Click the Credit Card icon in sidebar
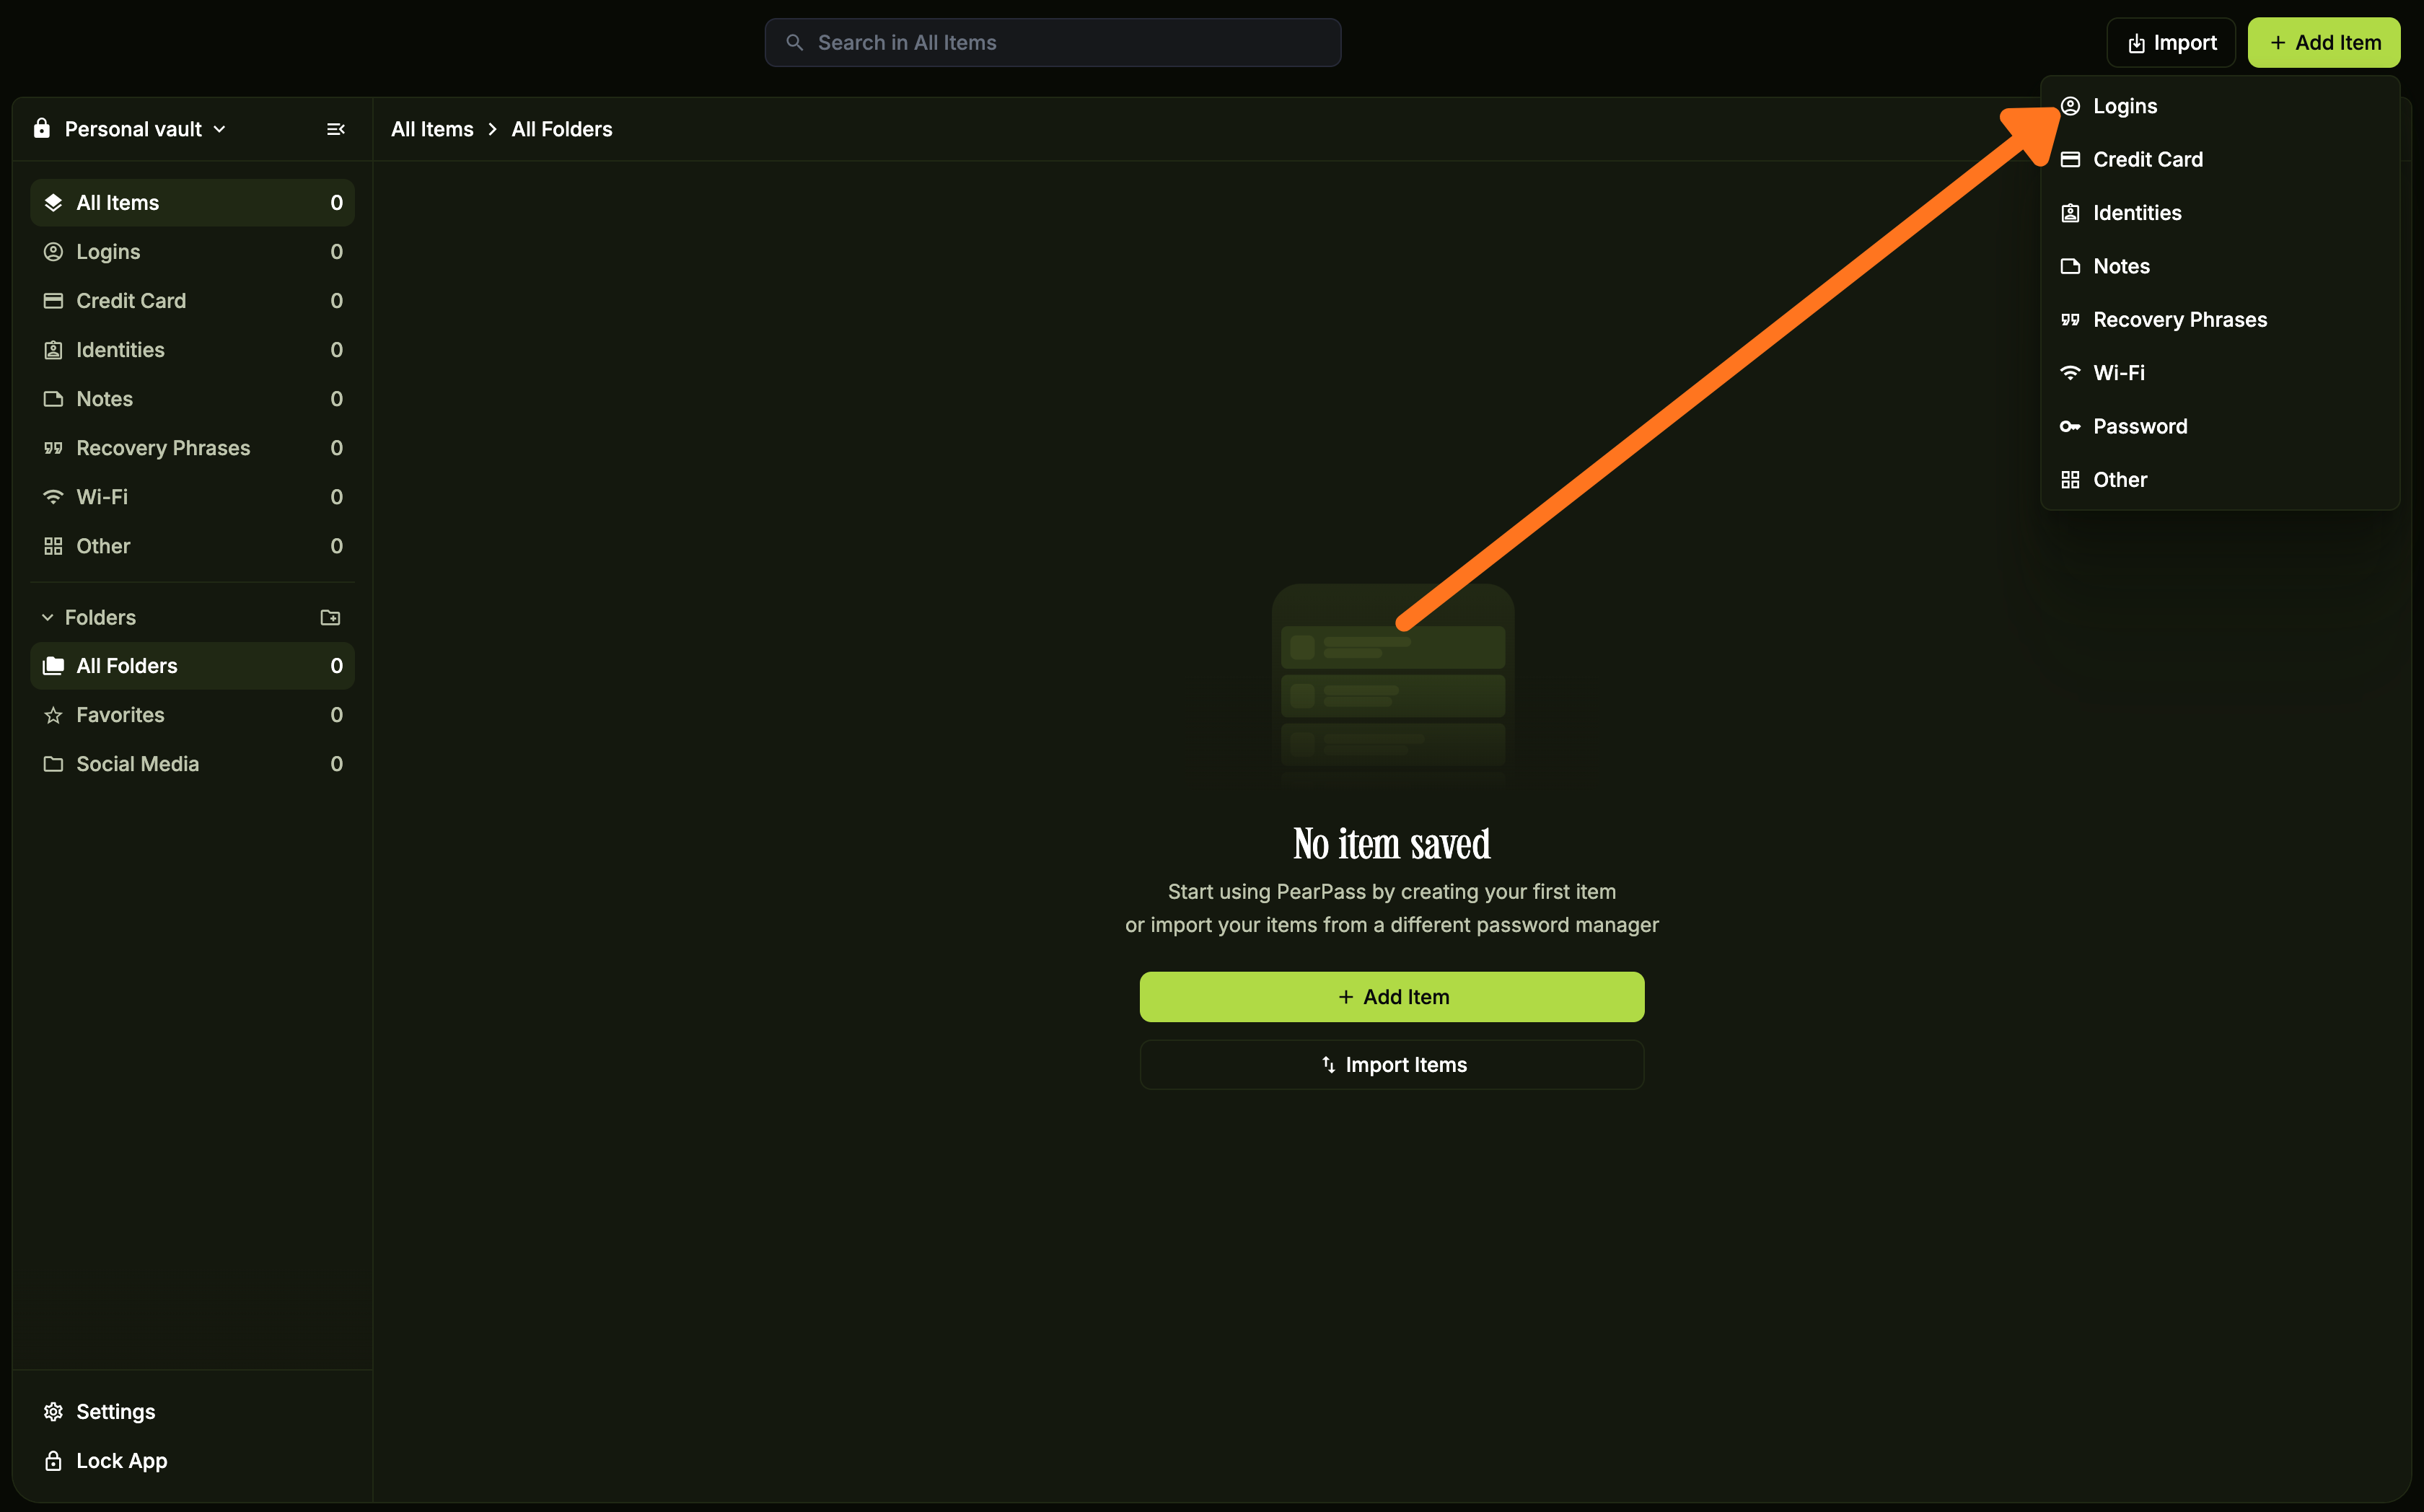 click(x=53, y=300)
